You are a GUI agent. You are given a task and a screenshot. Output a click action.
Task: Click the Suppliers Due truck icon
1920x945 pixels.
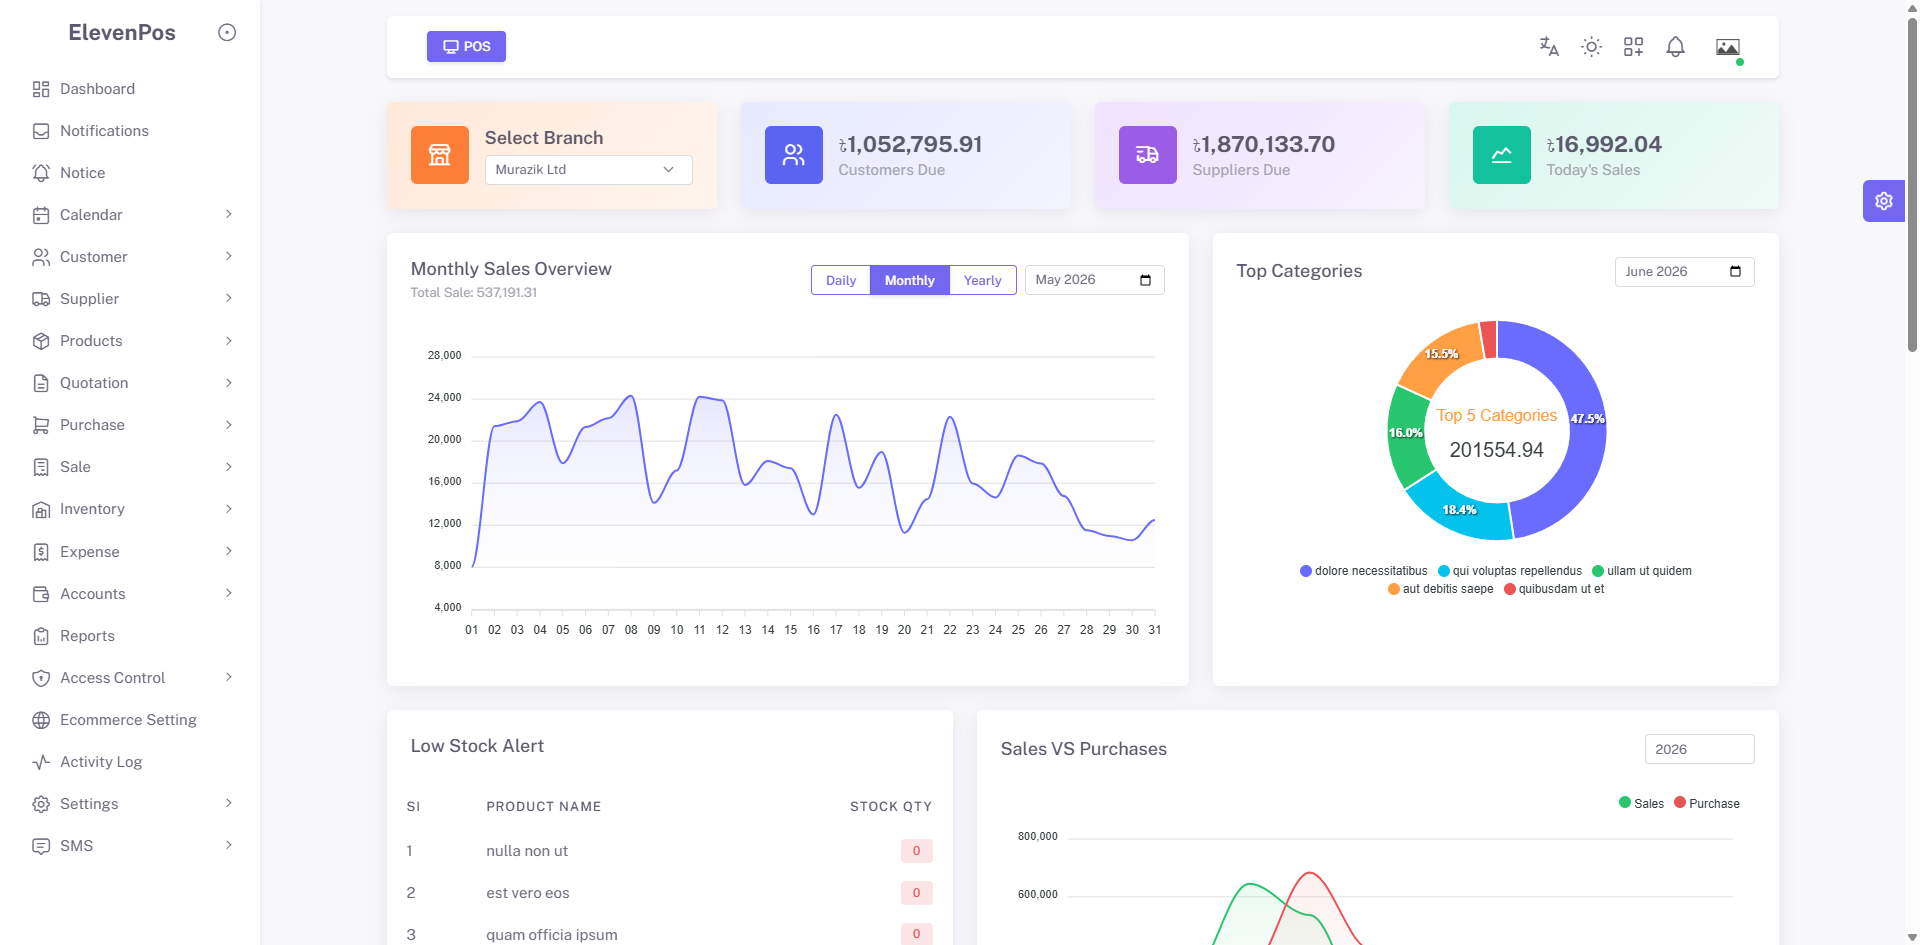coord(1148,155)
